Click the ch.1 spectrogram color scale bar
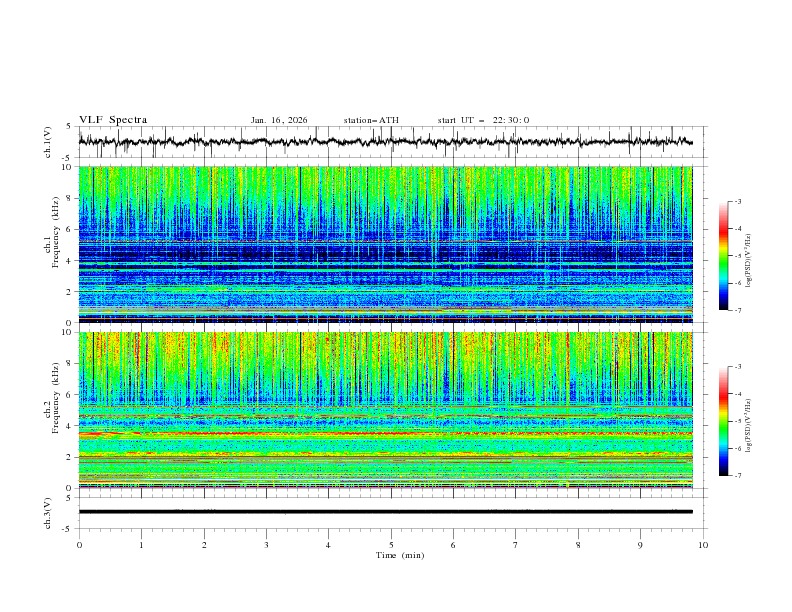The image size is (792, 612). coord(724,255)
